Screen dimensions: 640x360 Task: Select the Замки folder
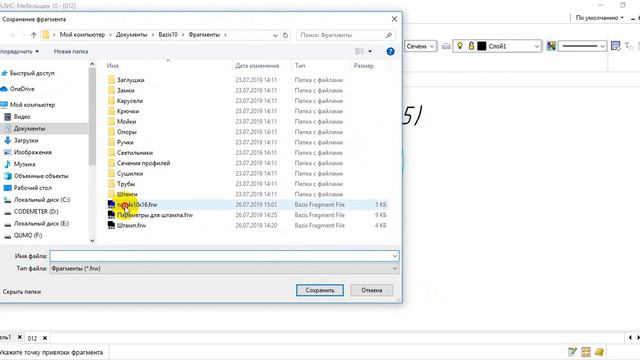tap(125, 90)
